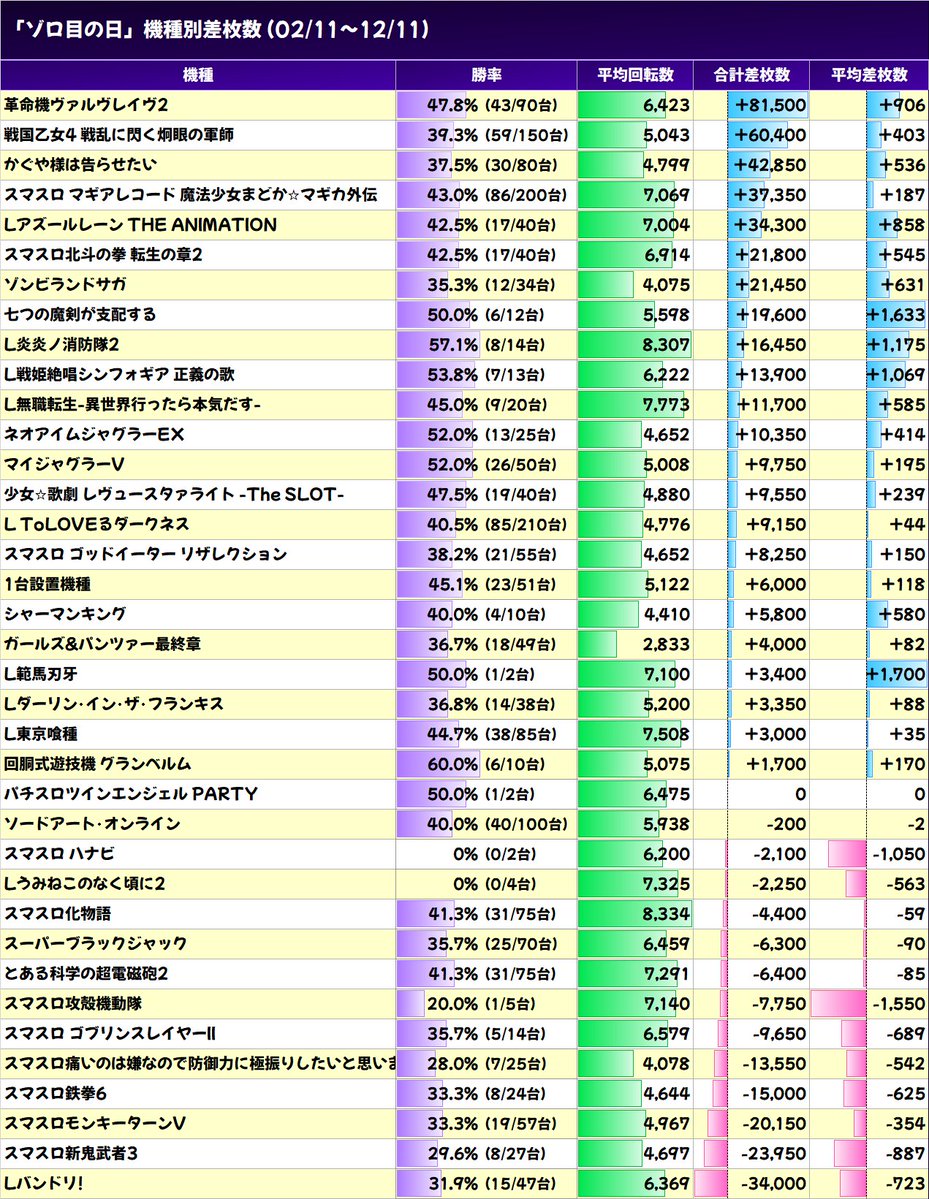
Task: Click average spins value 7,773
Action: 666,405
